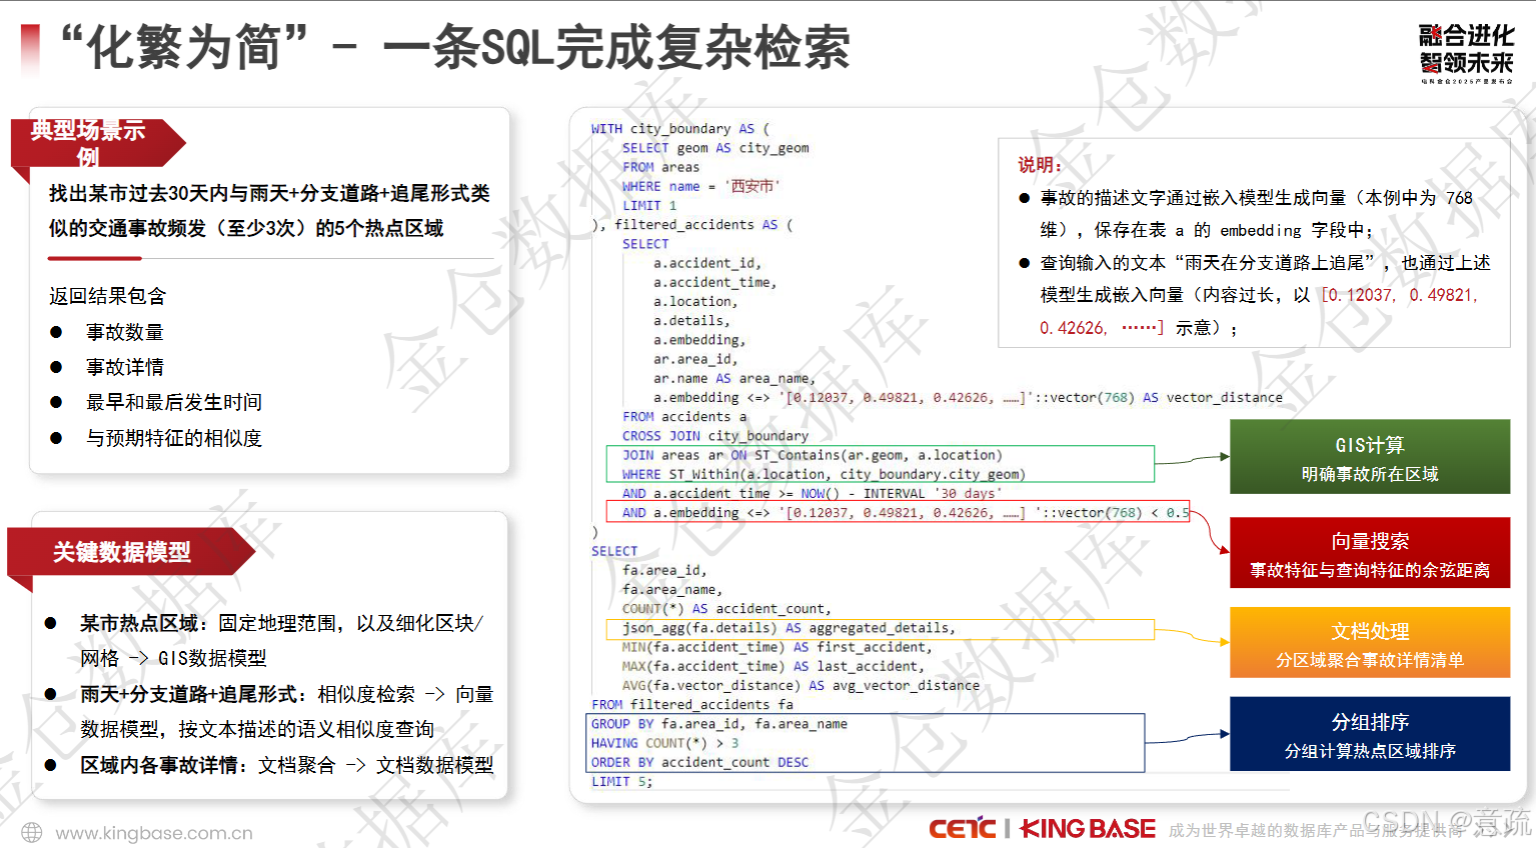Open the www.kingbase.com.cn link

[x=154, y=833]
